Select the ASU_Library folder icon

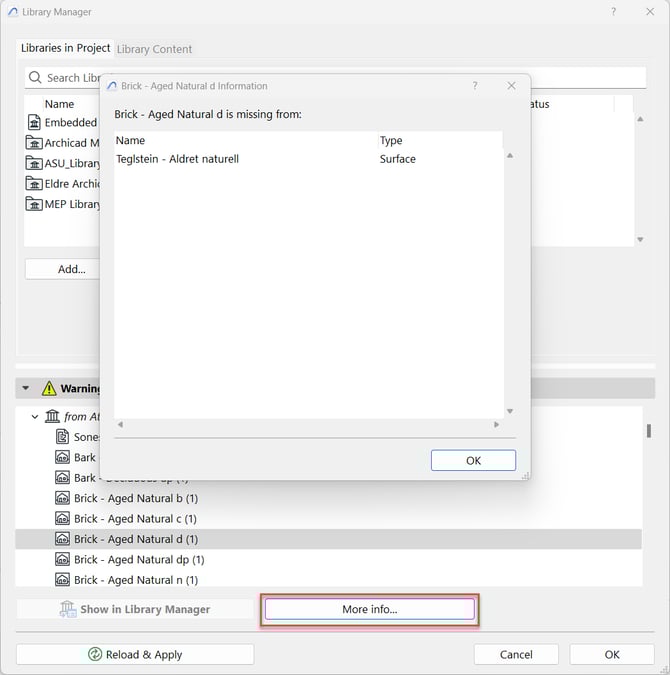click(x=34, y=163)
